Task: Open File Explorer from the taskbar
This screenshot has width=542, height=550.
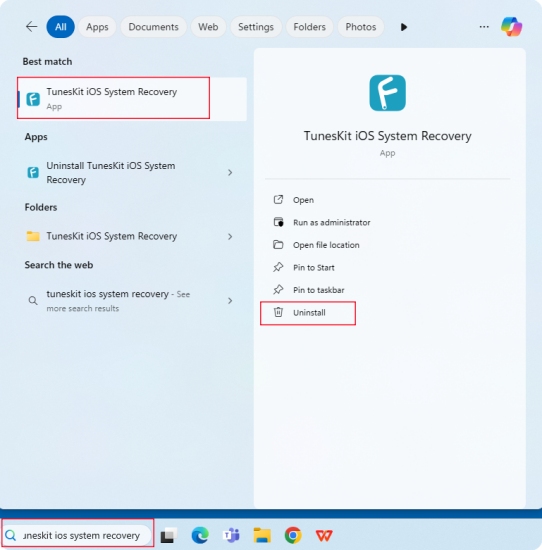Action: [x=262, y=535]
